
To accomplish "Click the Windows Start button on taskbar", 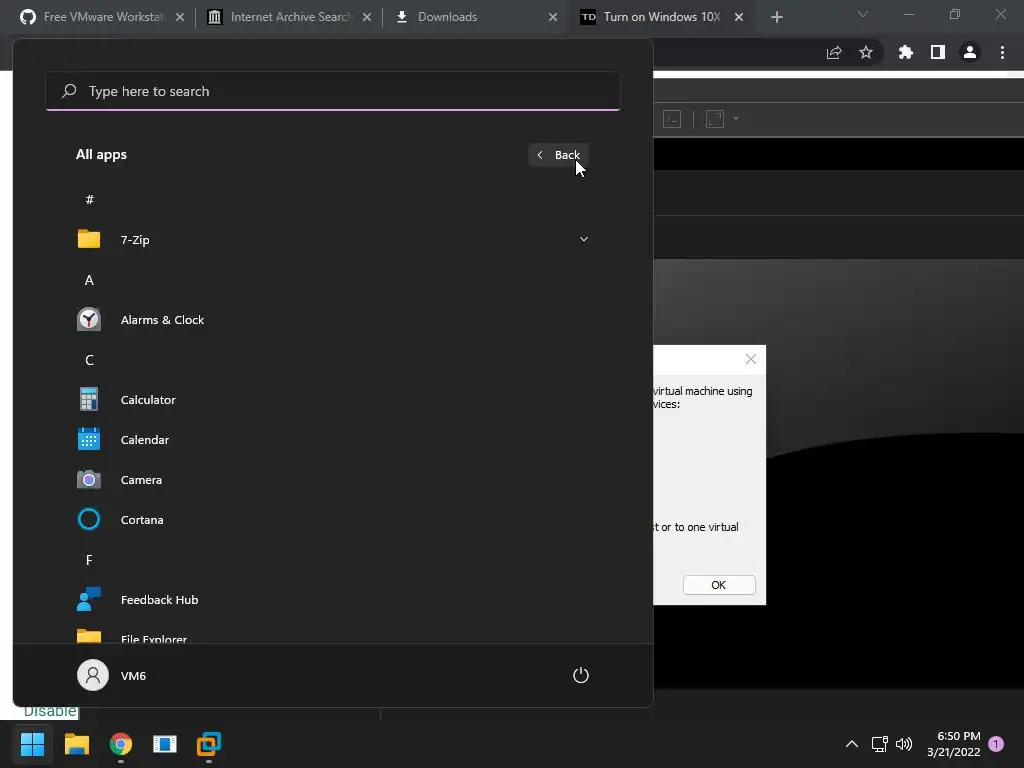I will click(32, 744).
